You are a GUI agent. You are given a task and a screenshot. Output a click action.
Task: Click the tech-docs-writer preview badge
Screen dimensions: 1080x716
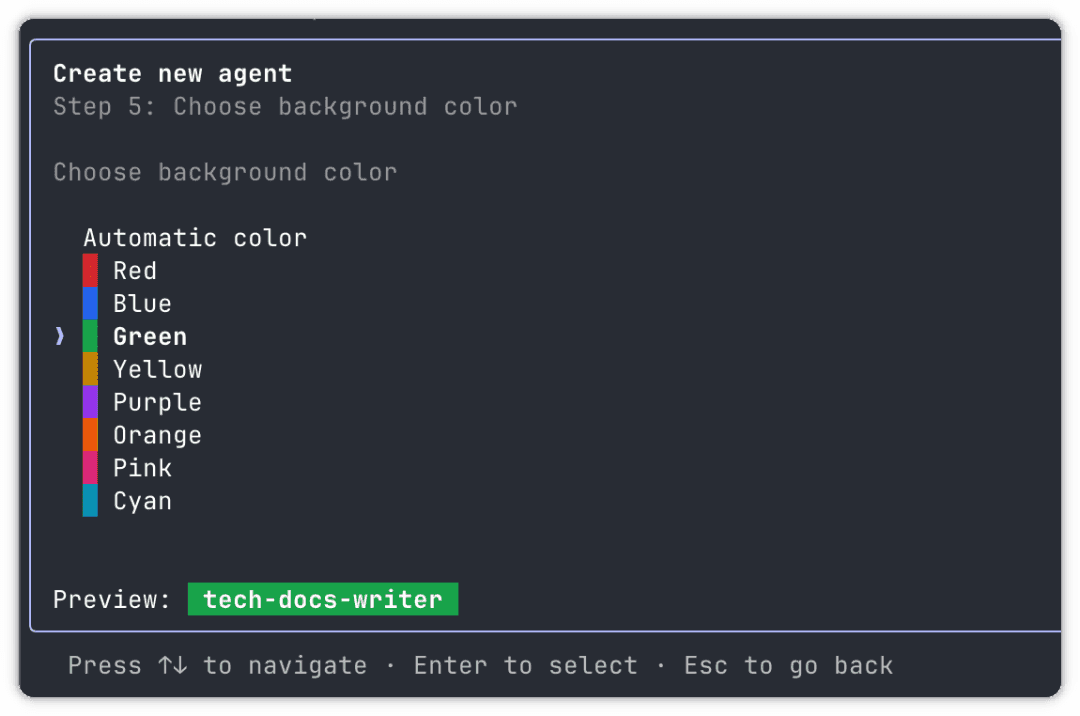pyautogui.click(x=322, y=600)
